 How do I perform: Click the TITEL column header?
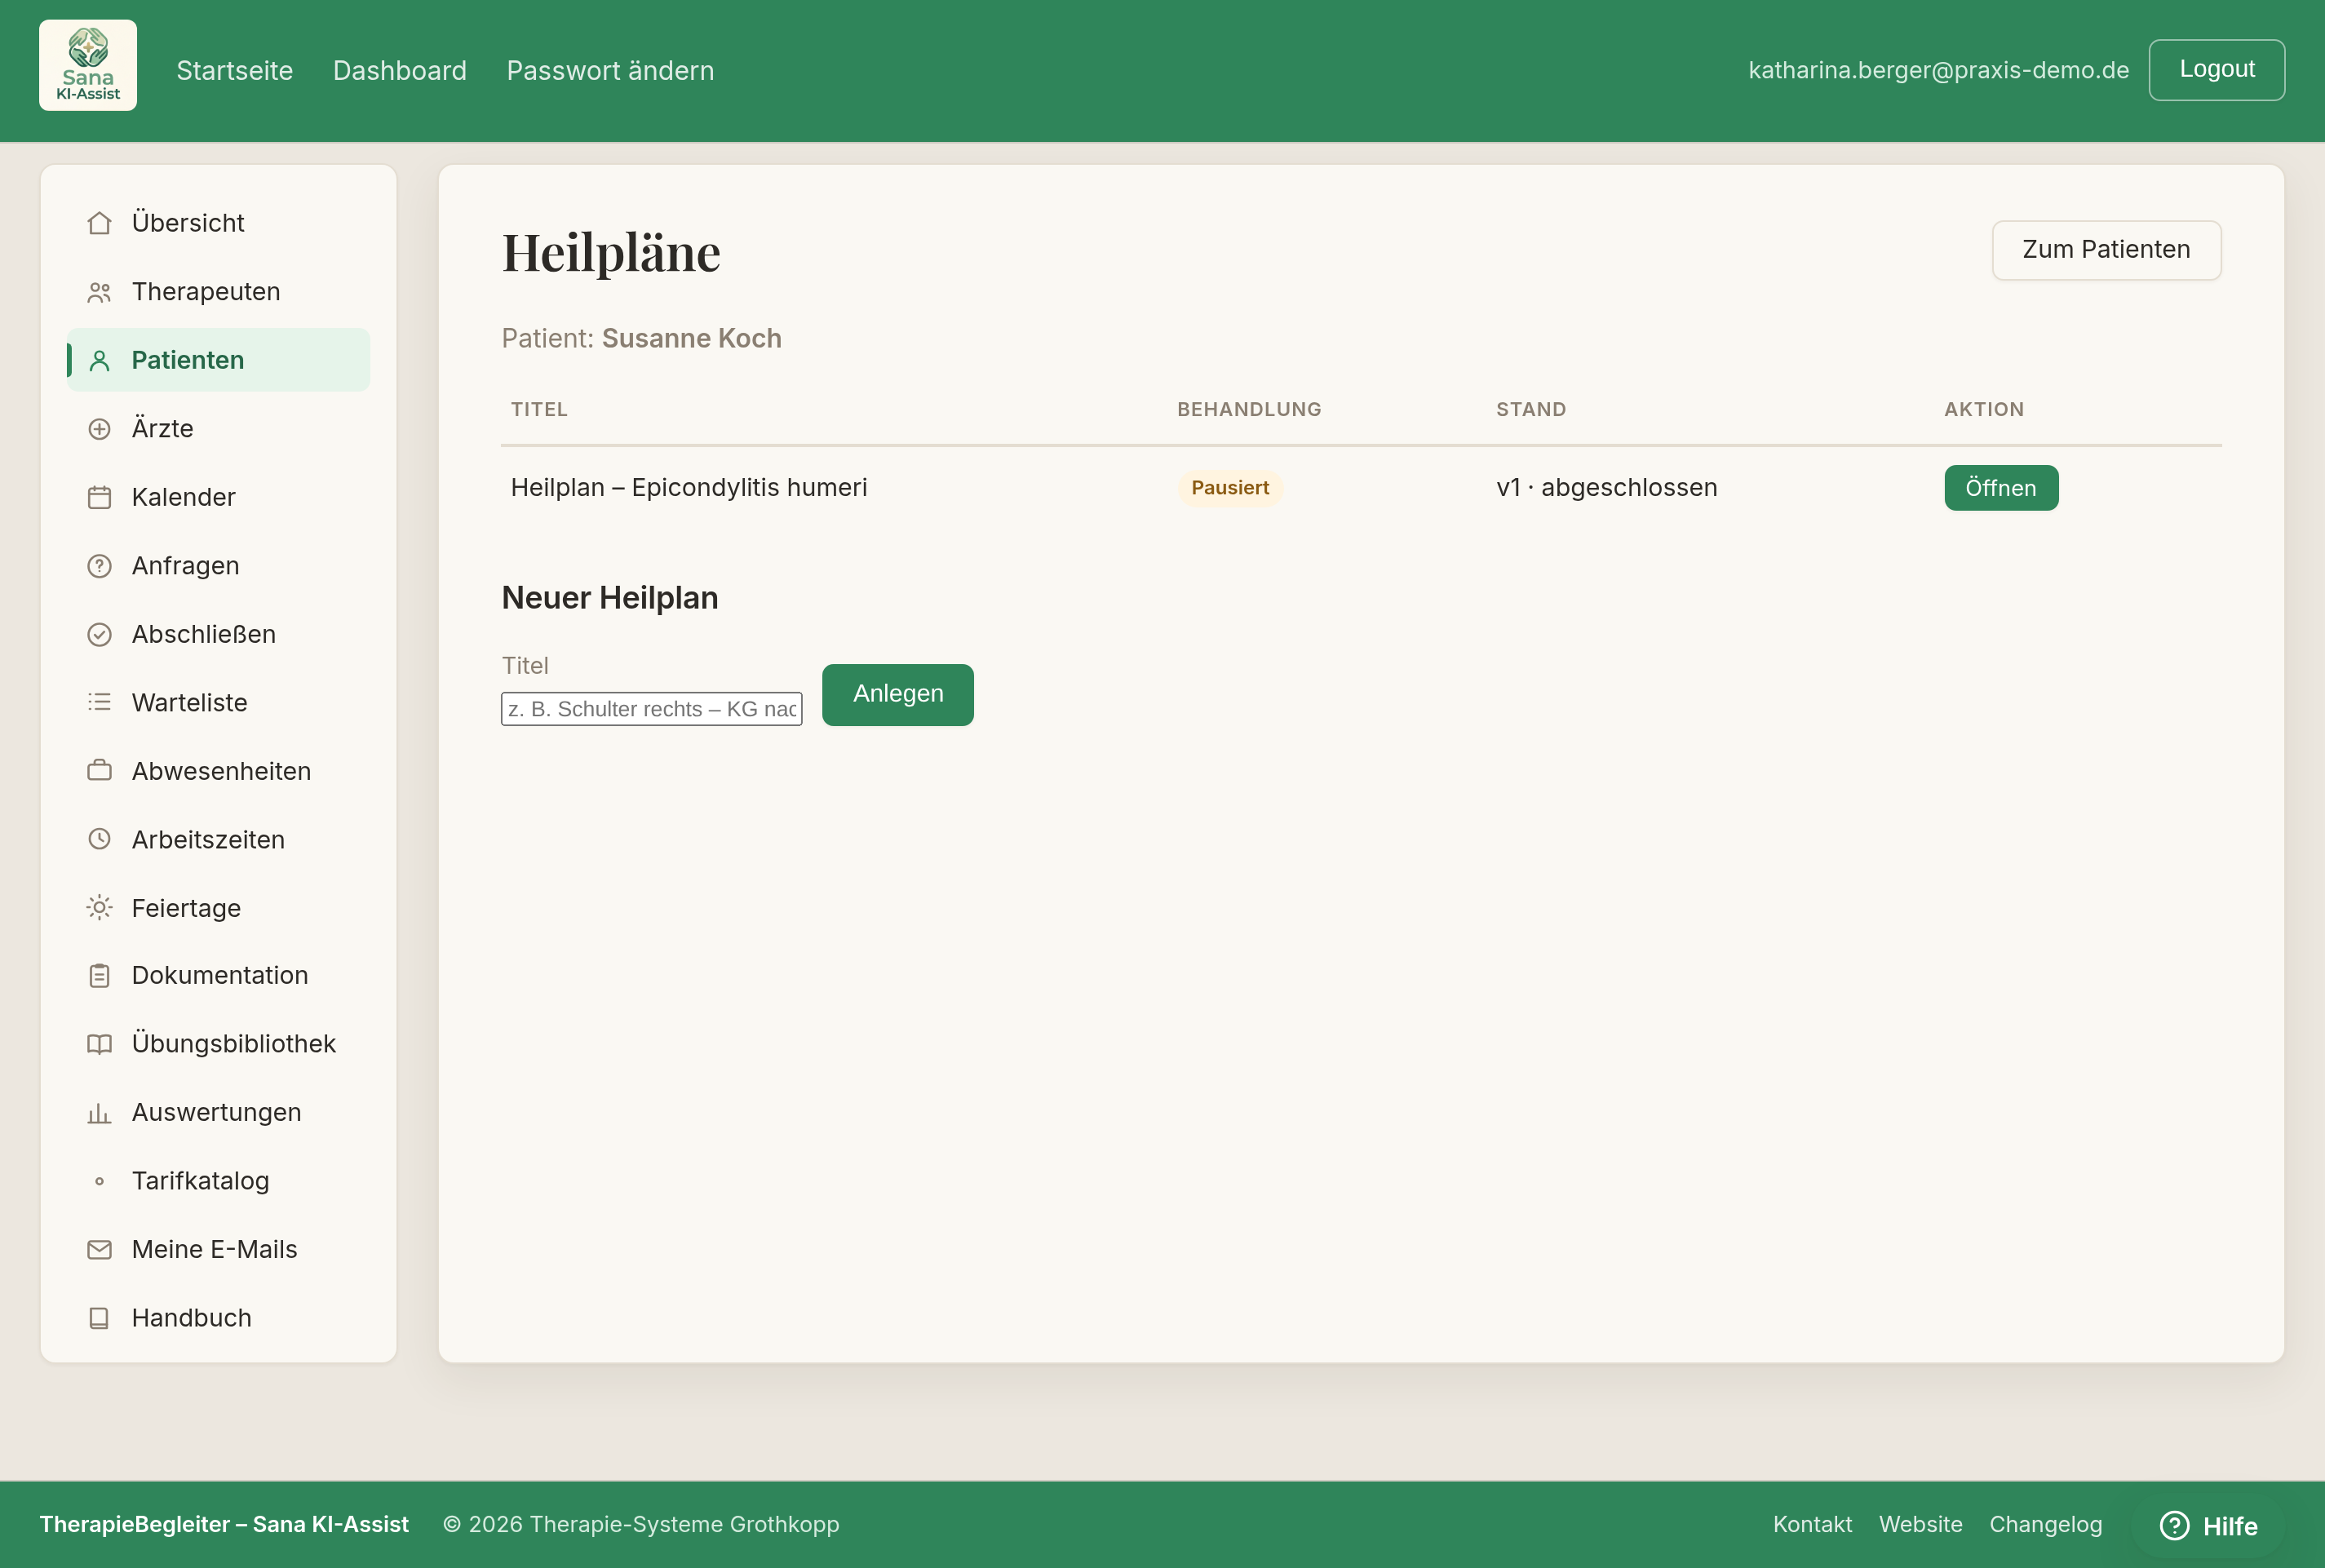tap(539, 409)
